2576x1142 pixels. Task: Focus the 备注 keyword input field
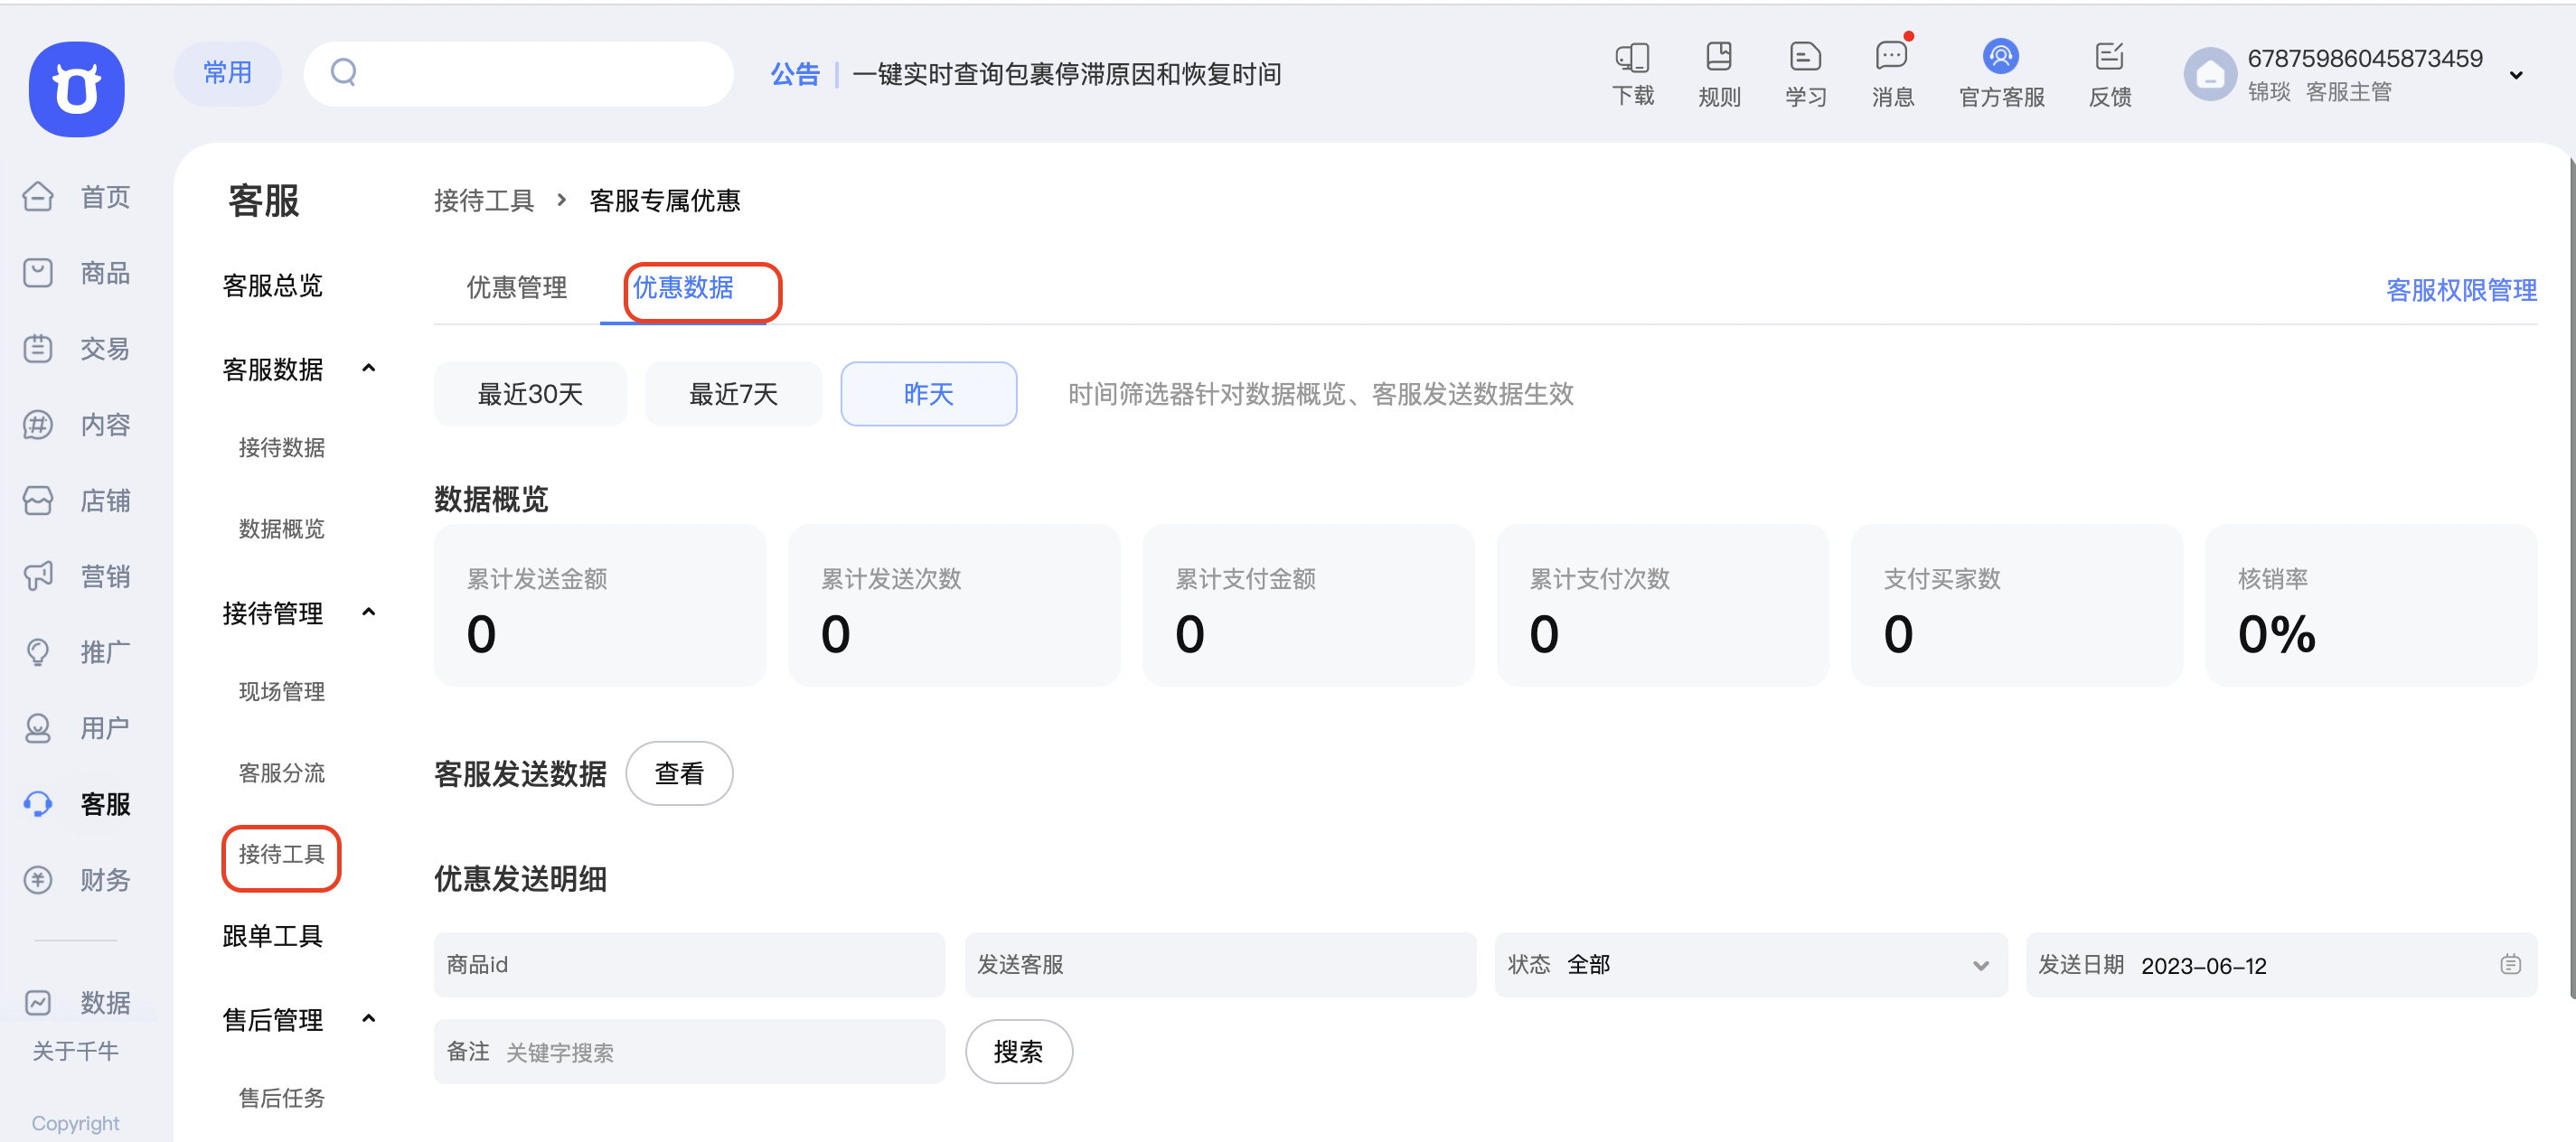tap(689, 1052)
